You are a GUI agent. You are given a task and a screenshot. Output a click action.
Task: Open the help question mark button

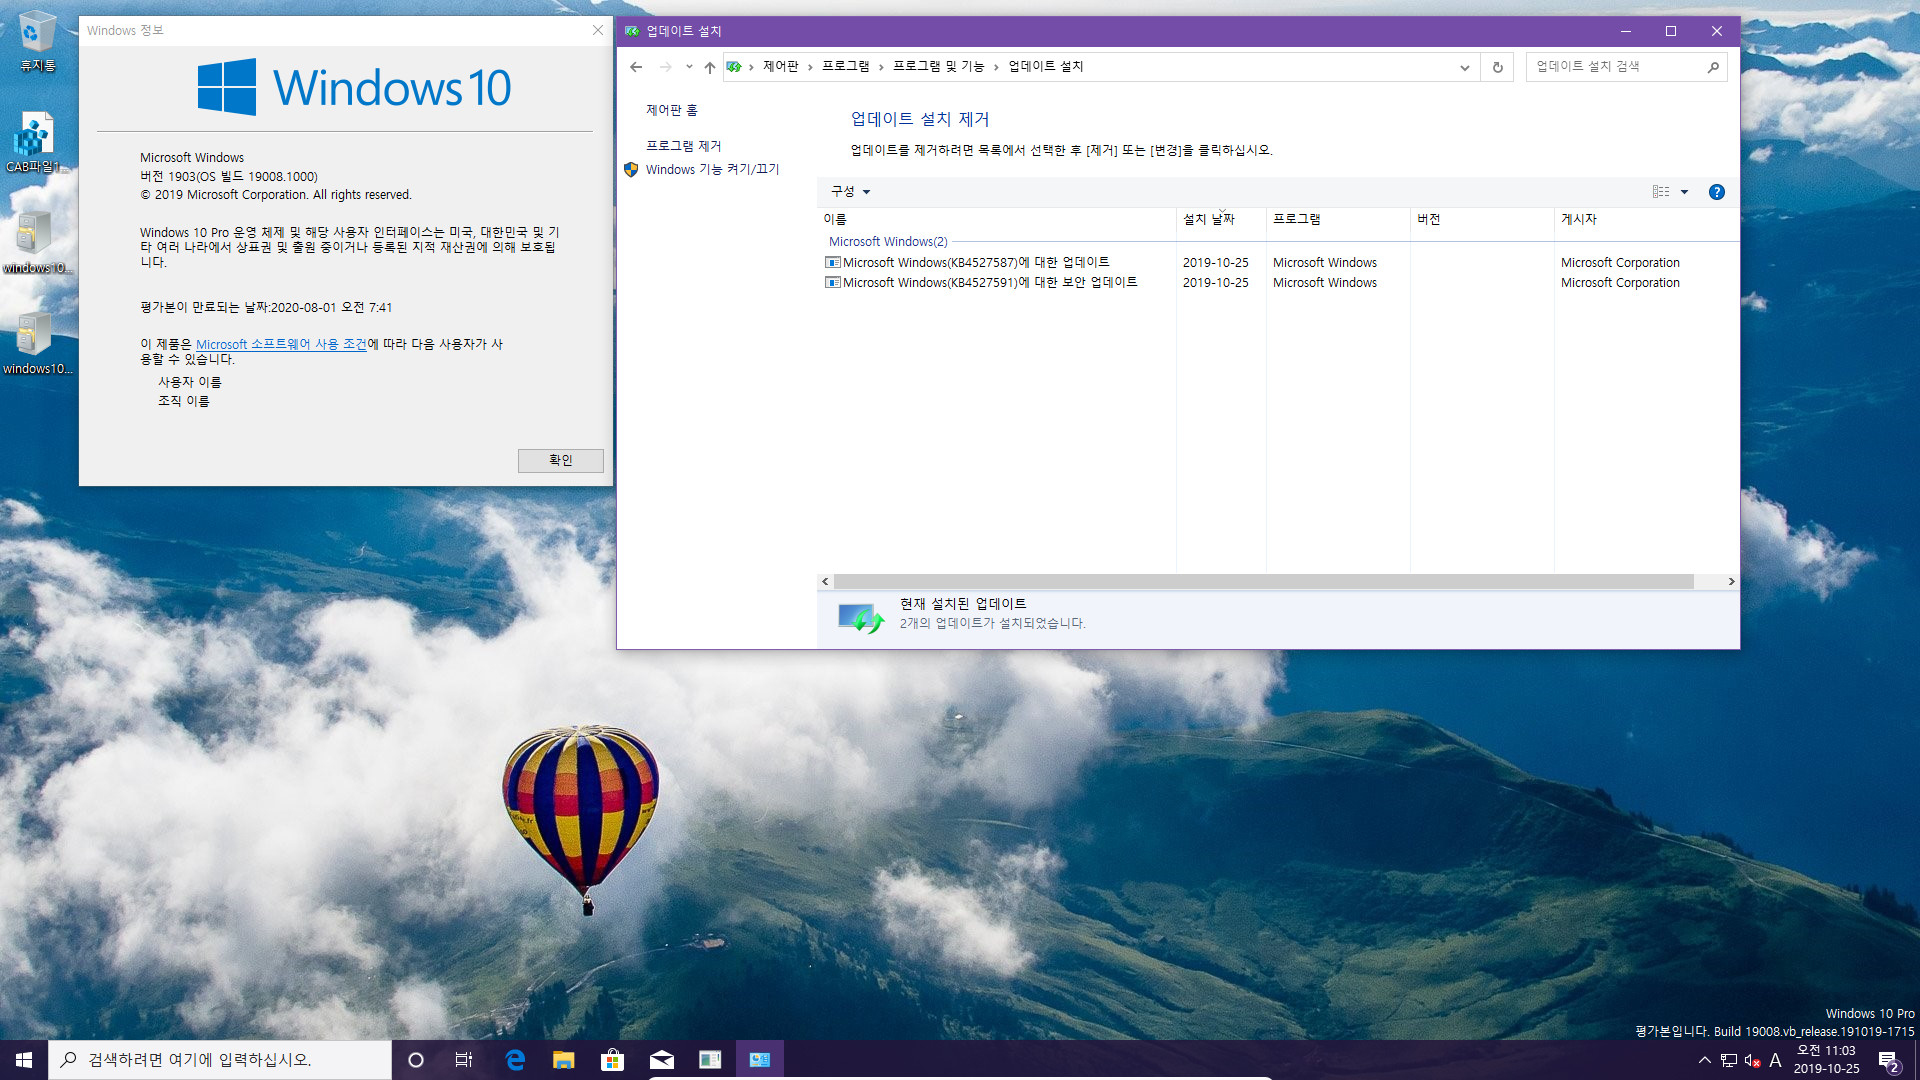[x=1716, y=192]
